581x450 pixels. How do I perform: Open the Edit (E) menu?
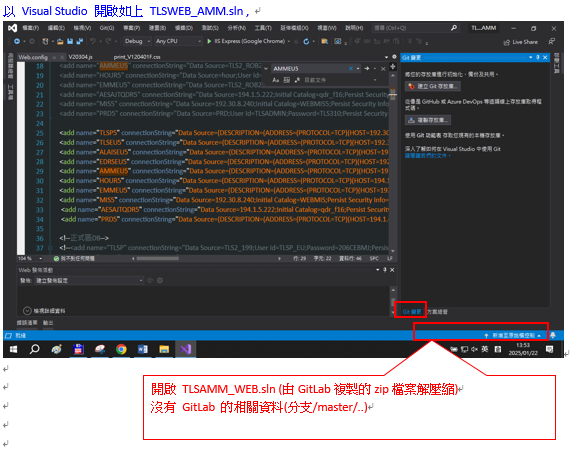coord(56,28)
